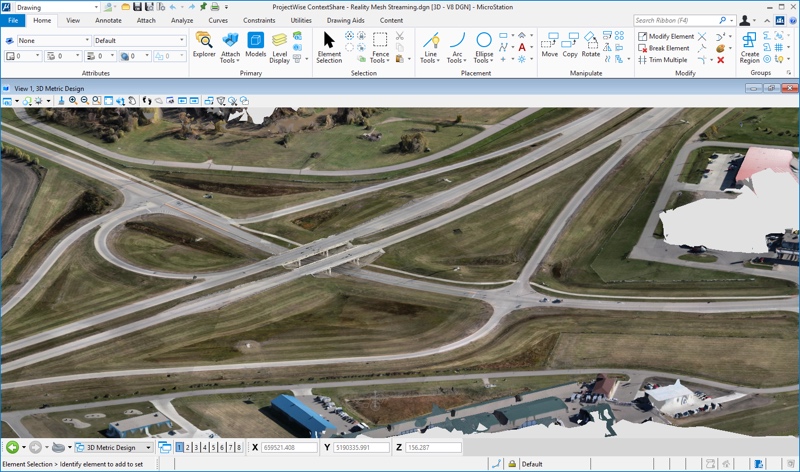Click the Undo arrow in quick access toolbar
The image size is (800, 472).
[x=172, y=7]
